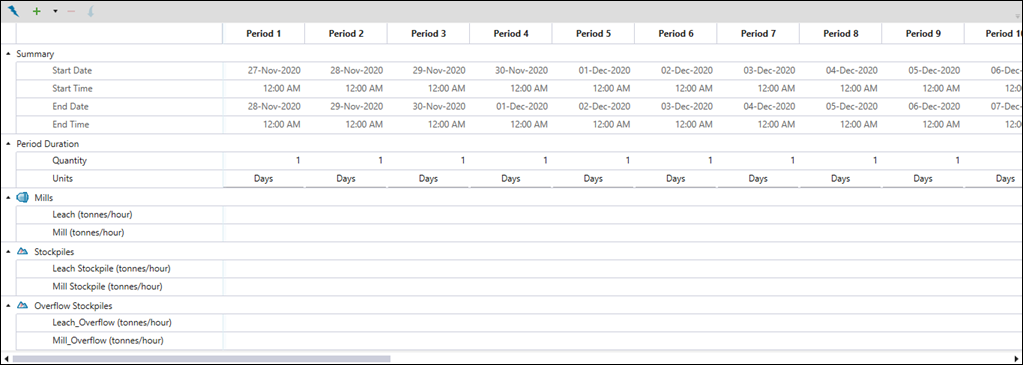1023x365 pixels.
Task: Click Period 6 end date 03-Dec-2020
Action: 676,106
